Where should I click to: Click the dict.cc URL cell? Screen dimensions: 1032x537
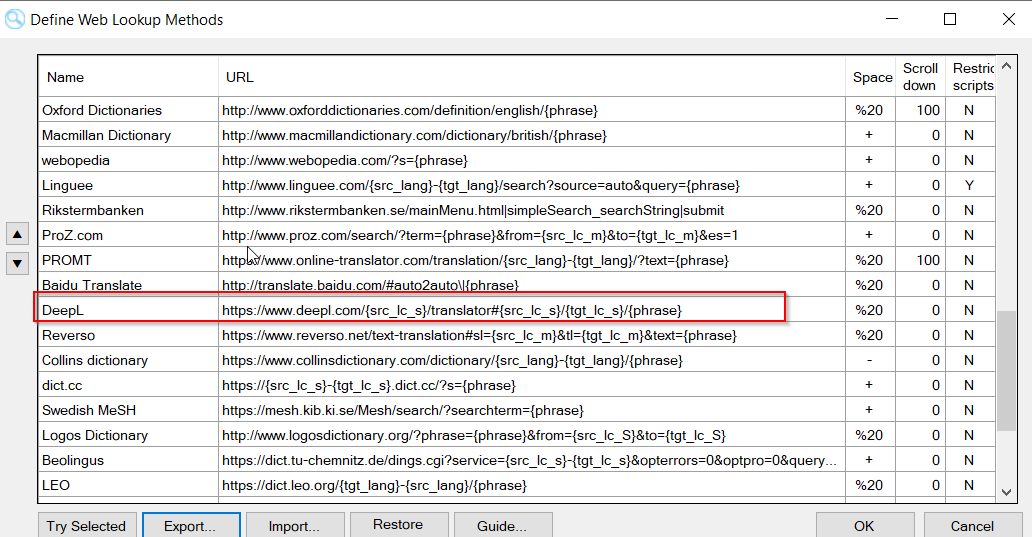coord(532,385)
